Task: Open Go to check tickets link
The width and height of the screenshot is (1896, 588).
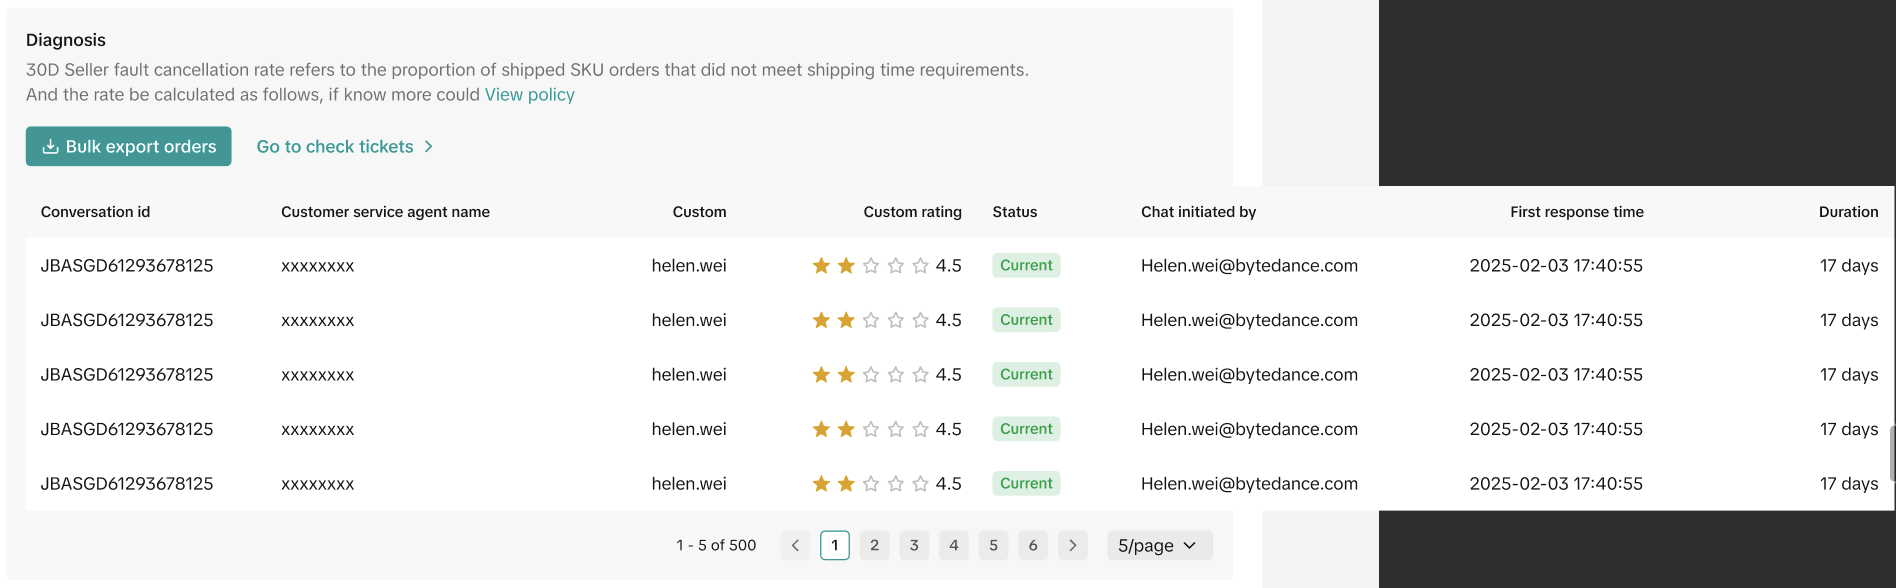Action: (344, 146)
